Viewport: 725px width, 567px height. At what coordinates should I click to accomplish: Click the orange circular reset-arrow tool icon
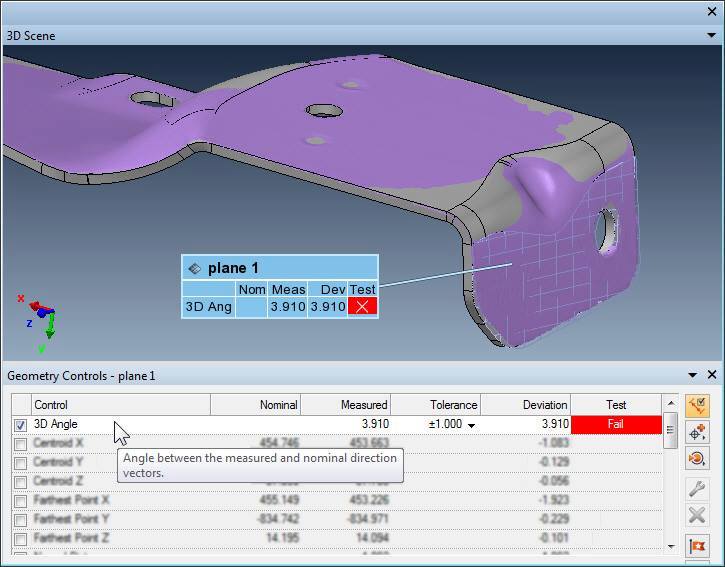point(697,459)
